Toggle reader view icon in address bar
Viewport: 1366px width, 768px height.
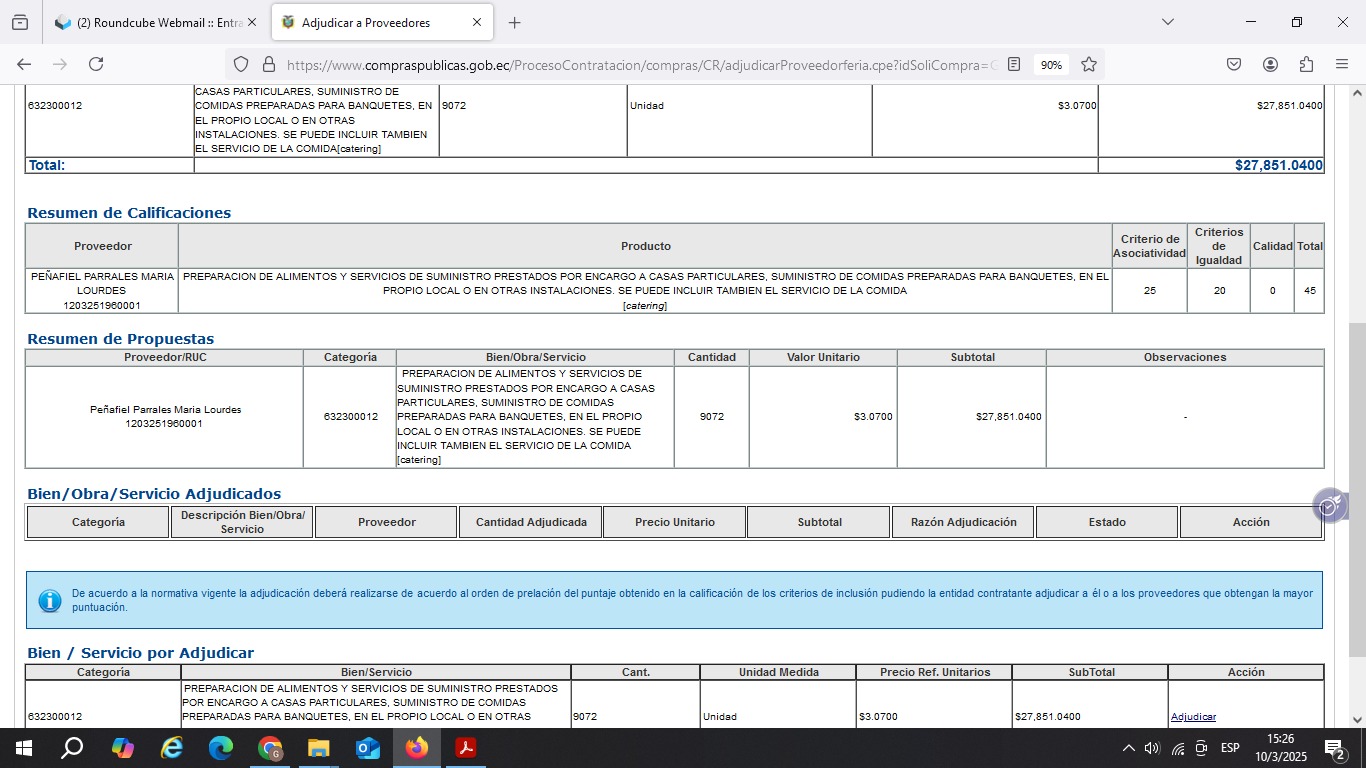(1014, 64)
